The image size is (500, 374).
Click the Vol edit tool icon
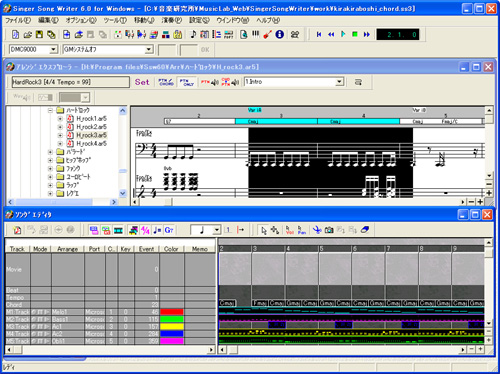[x=290, y=230]
